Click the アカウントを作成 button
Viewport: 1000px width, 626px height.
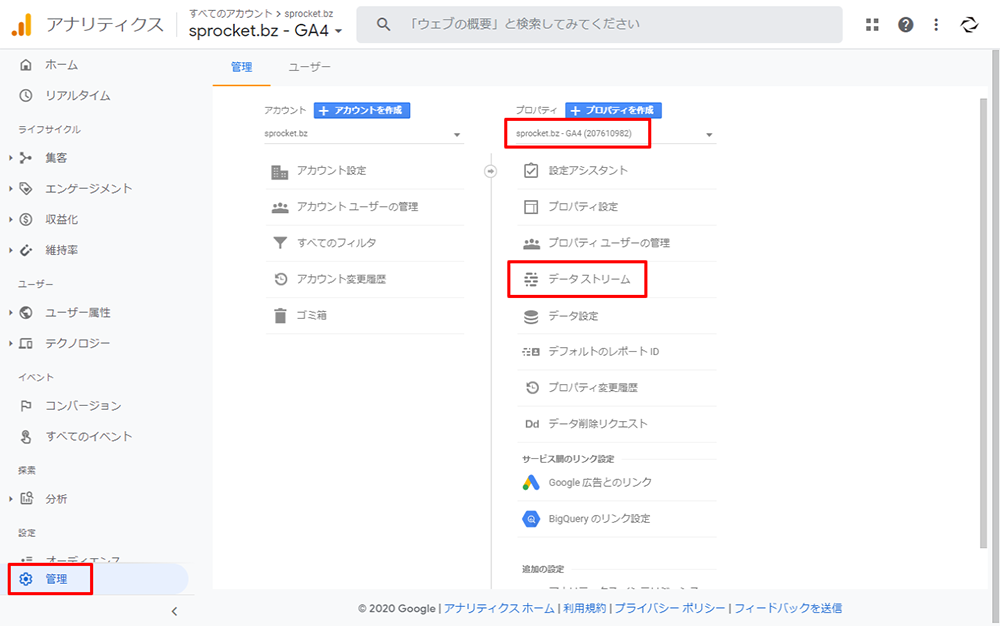coord(362,110)
